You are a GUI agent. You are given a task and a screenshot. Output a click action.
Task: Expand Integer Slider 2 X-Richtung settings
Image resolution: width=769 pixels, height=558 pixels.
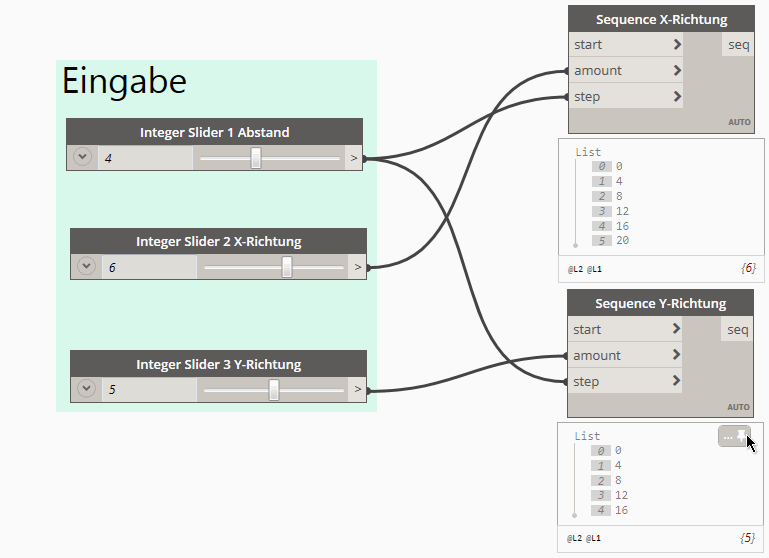(x=86, y=267)
